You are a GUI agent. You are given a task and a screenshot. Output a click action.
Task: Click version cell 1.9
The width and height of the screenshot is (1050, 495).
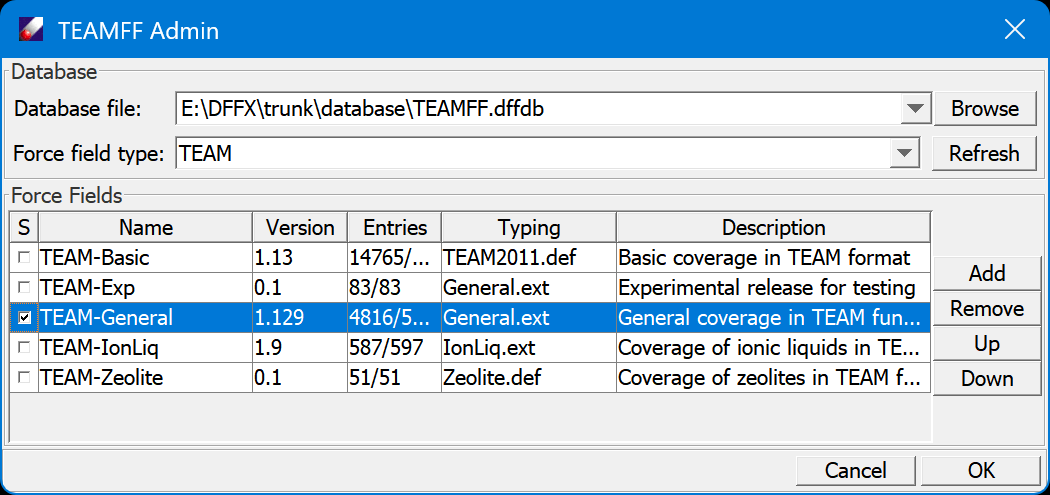[x=300, y=348]
